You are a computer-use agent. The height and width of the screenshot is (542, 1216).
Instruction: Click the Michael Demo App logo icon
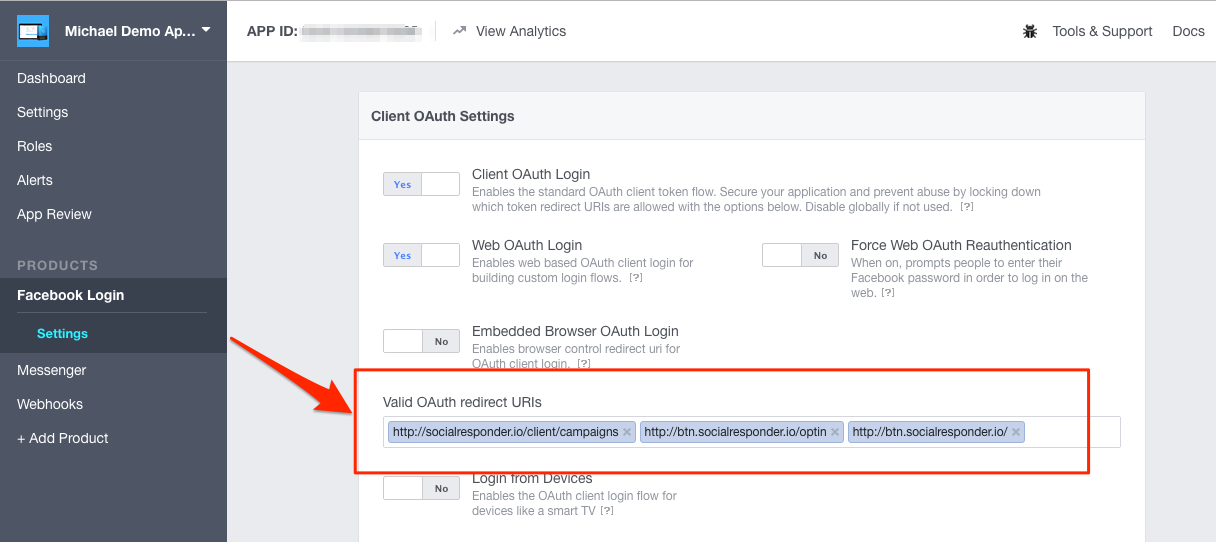pos(33,31)
